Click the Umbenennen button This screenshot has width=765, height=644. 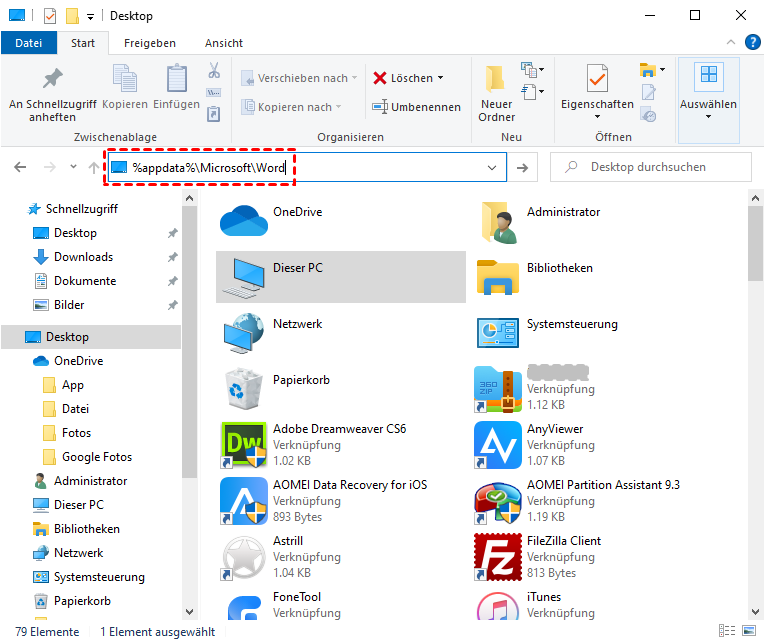pos(416,107)
